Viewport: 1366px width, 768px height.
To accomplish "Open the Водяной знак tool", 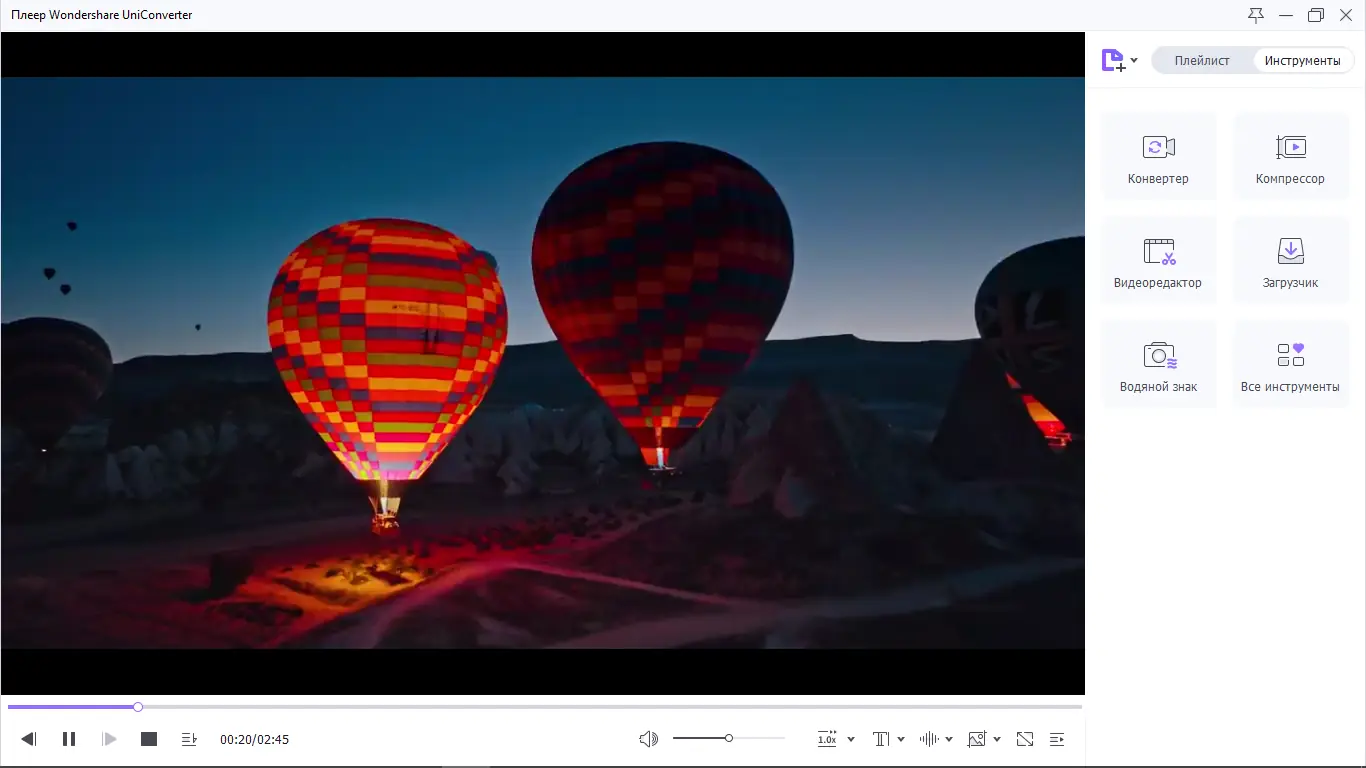I will (1158, 364).
